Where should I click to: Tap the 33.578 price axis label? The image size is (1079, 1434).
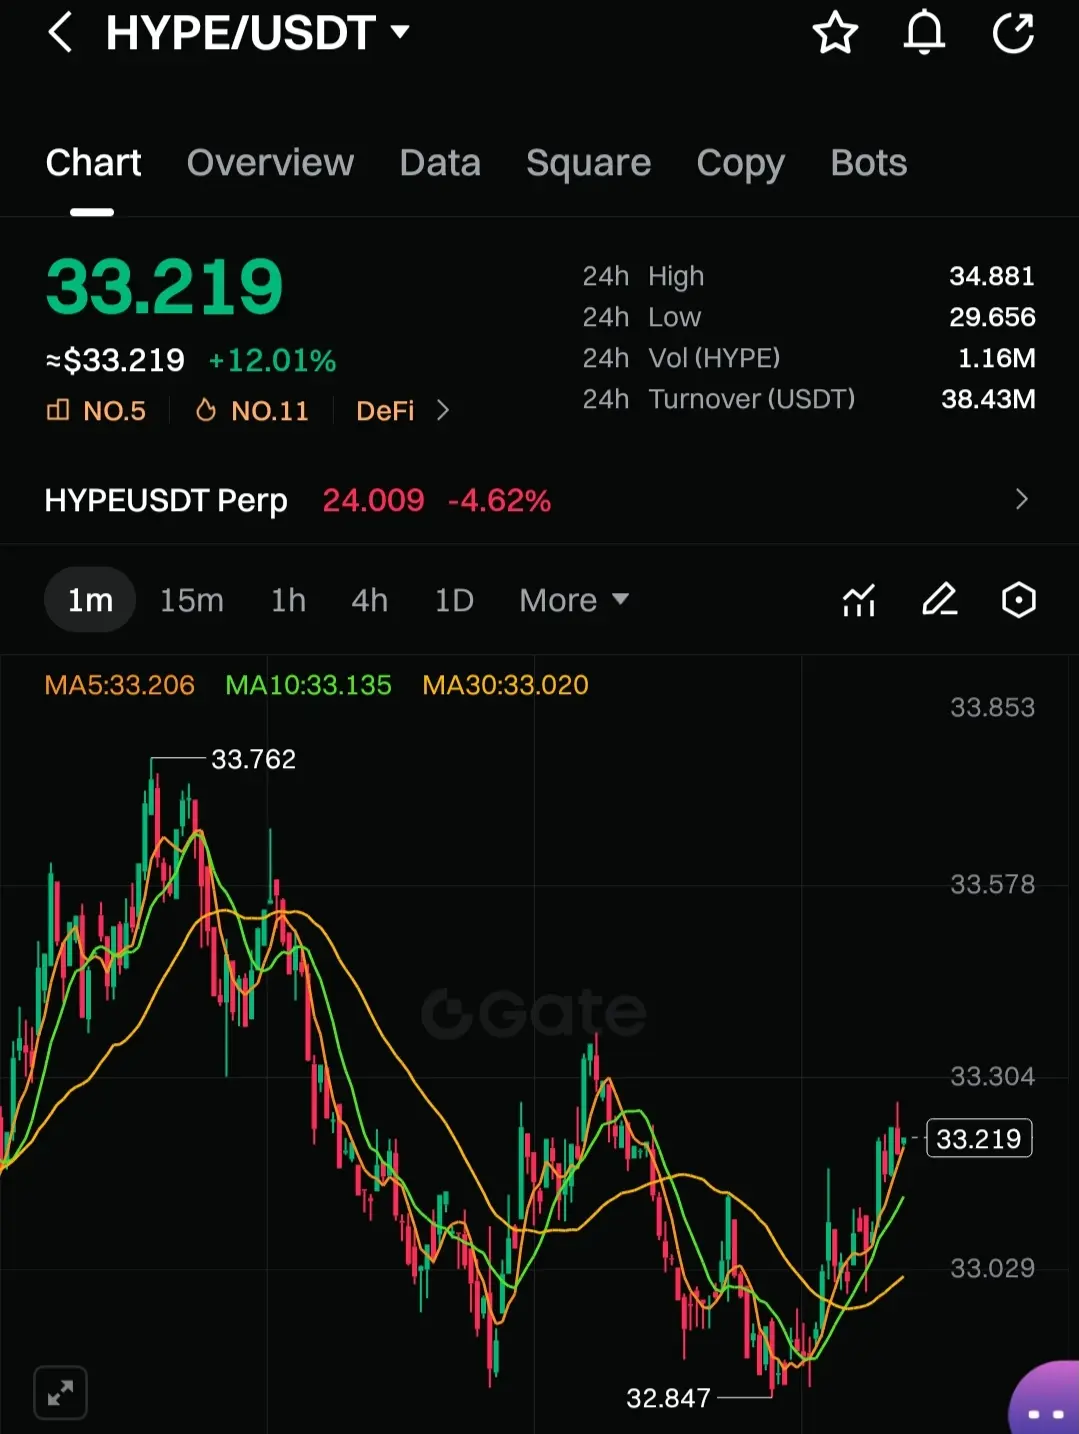point(992,884)
